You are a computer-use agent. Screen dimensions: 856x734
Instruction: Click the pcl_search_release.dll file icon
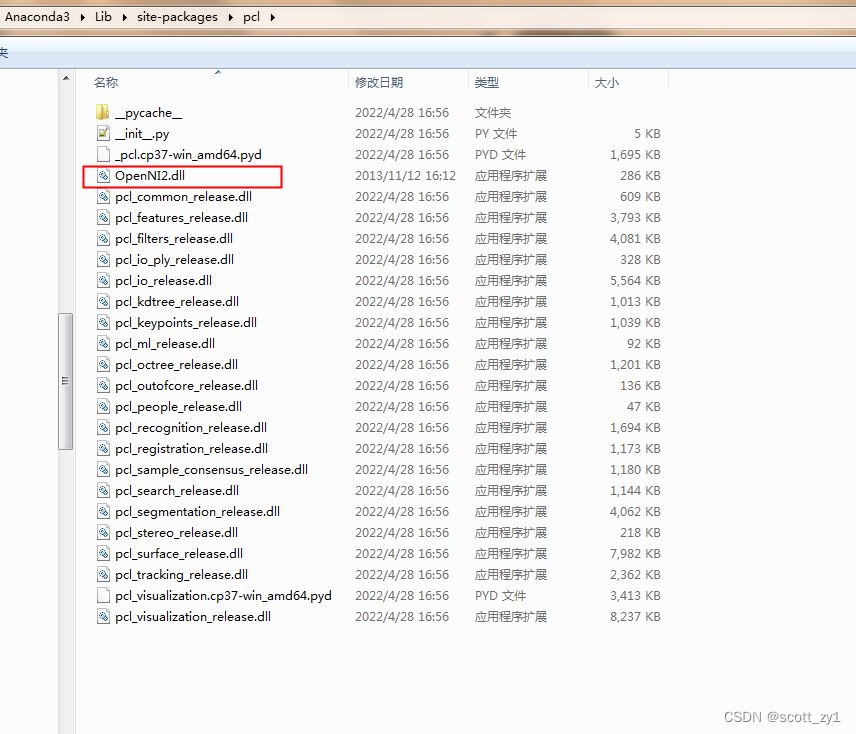[x=103, y=491]
